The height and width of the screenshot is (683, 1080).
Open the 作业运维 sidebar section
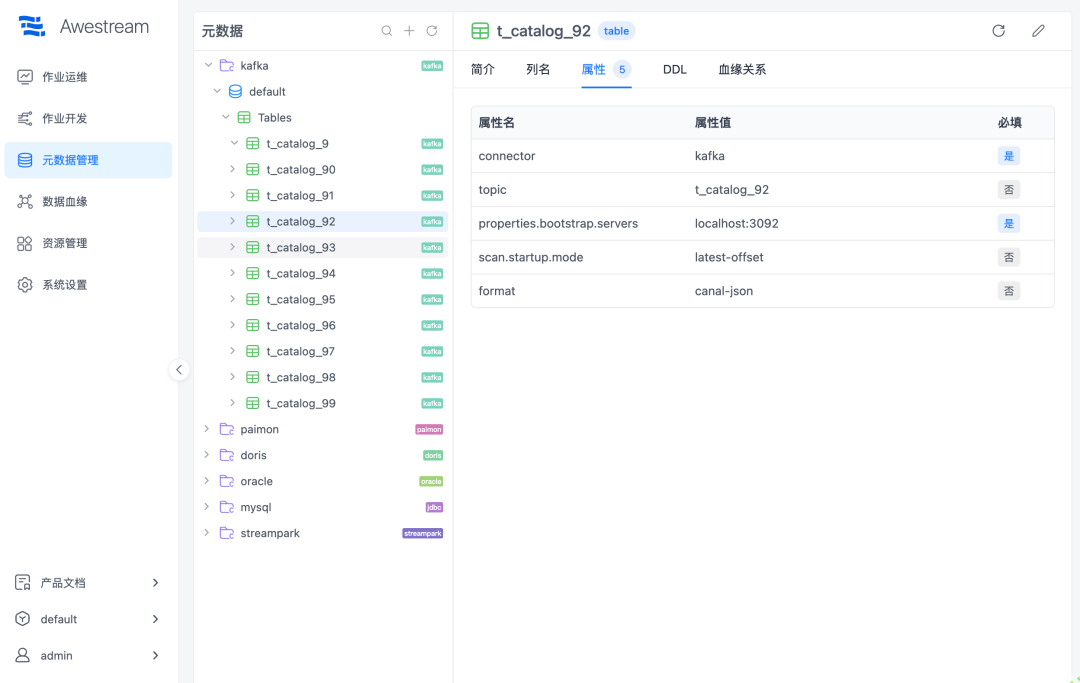coord(87,77)
